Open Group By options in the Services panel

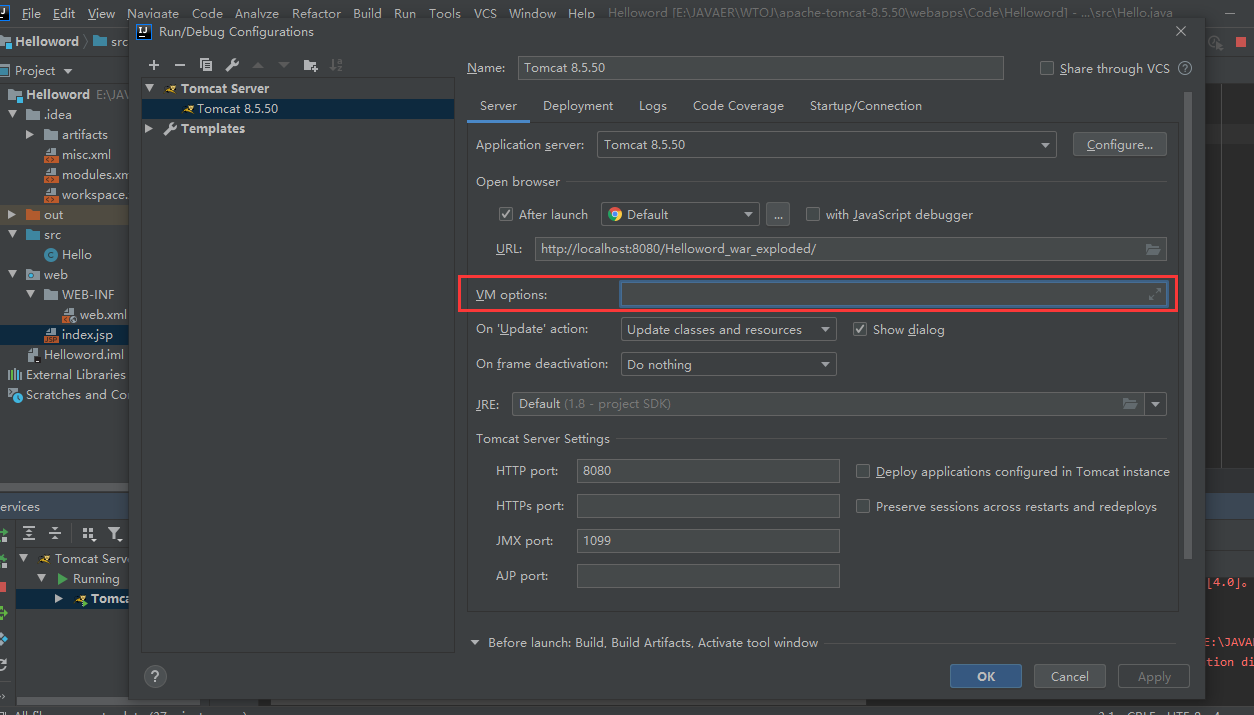coord(88,534)
